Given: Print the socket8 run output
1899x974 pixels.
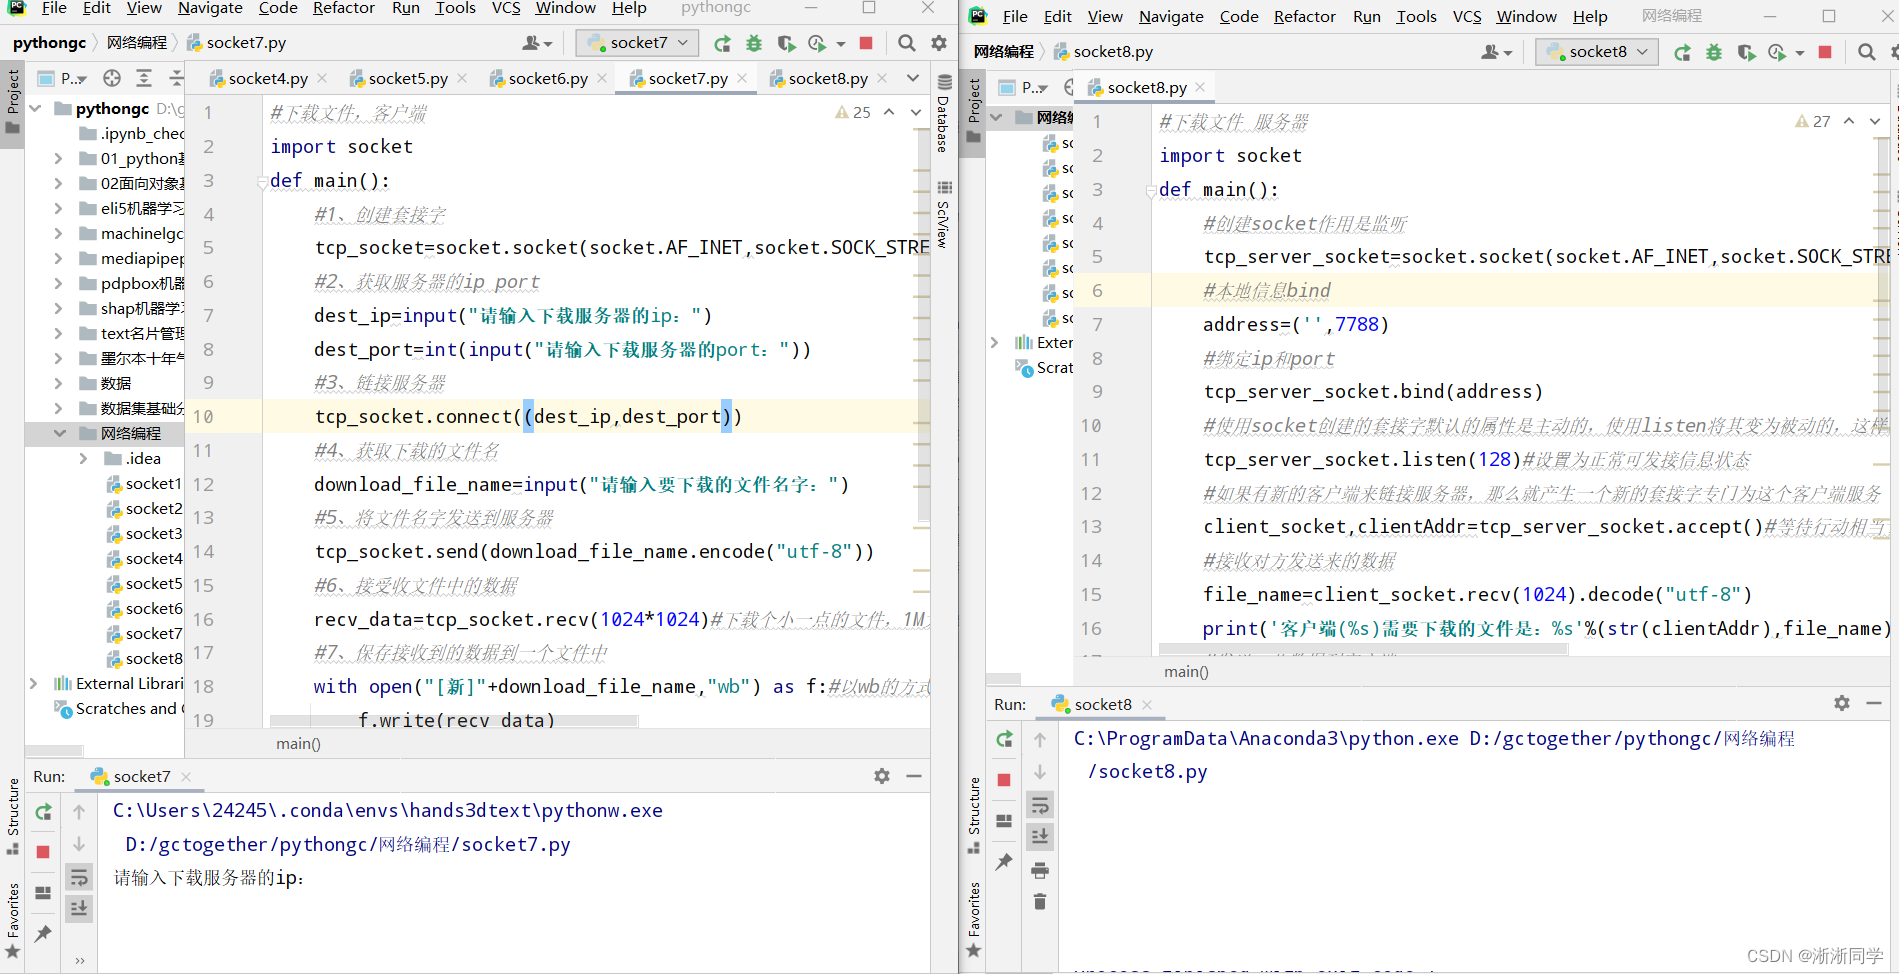Looking at the screenshot, I should point(1040,870).
